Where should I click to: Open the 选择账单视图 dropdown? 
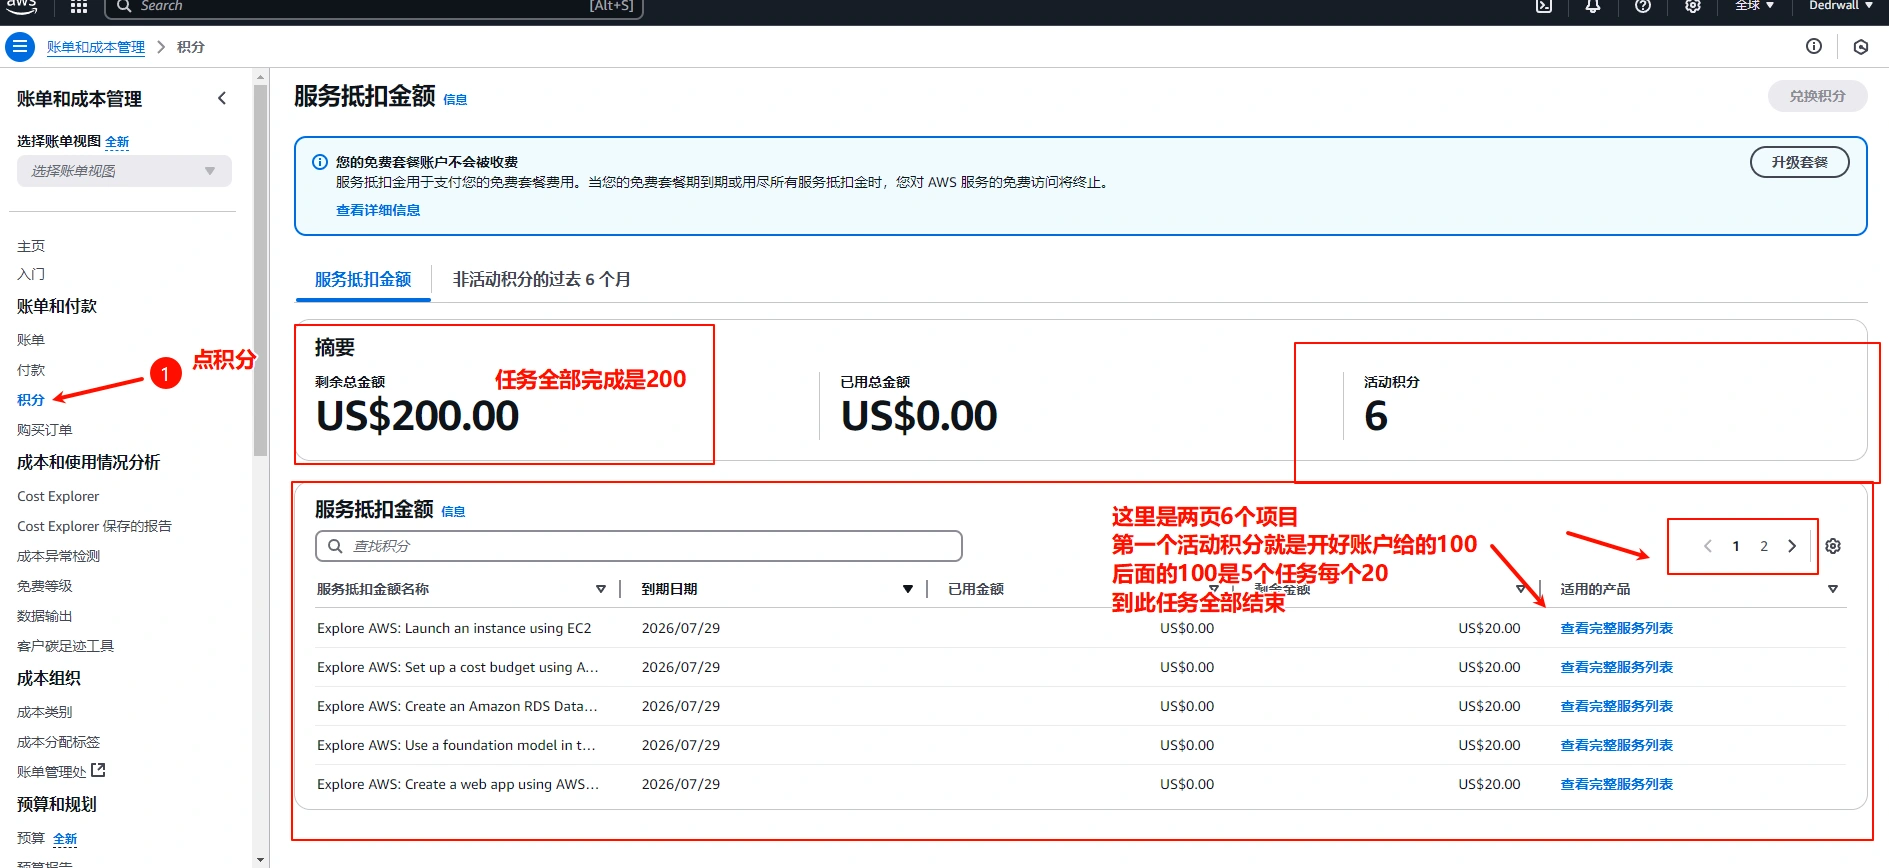[124, 171]
